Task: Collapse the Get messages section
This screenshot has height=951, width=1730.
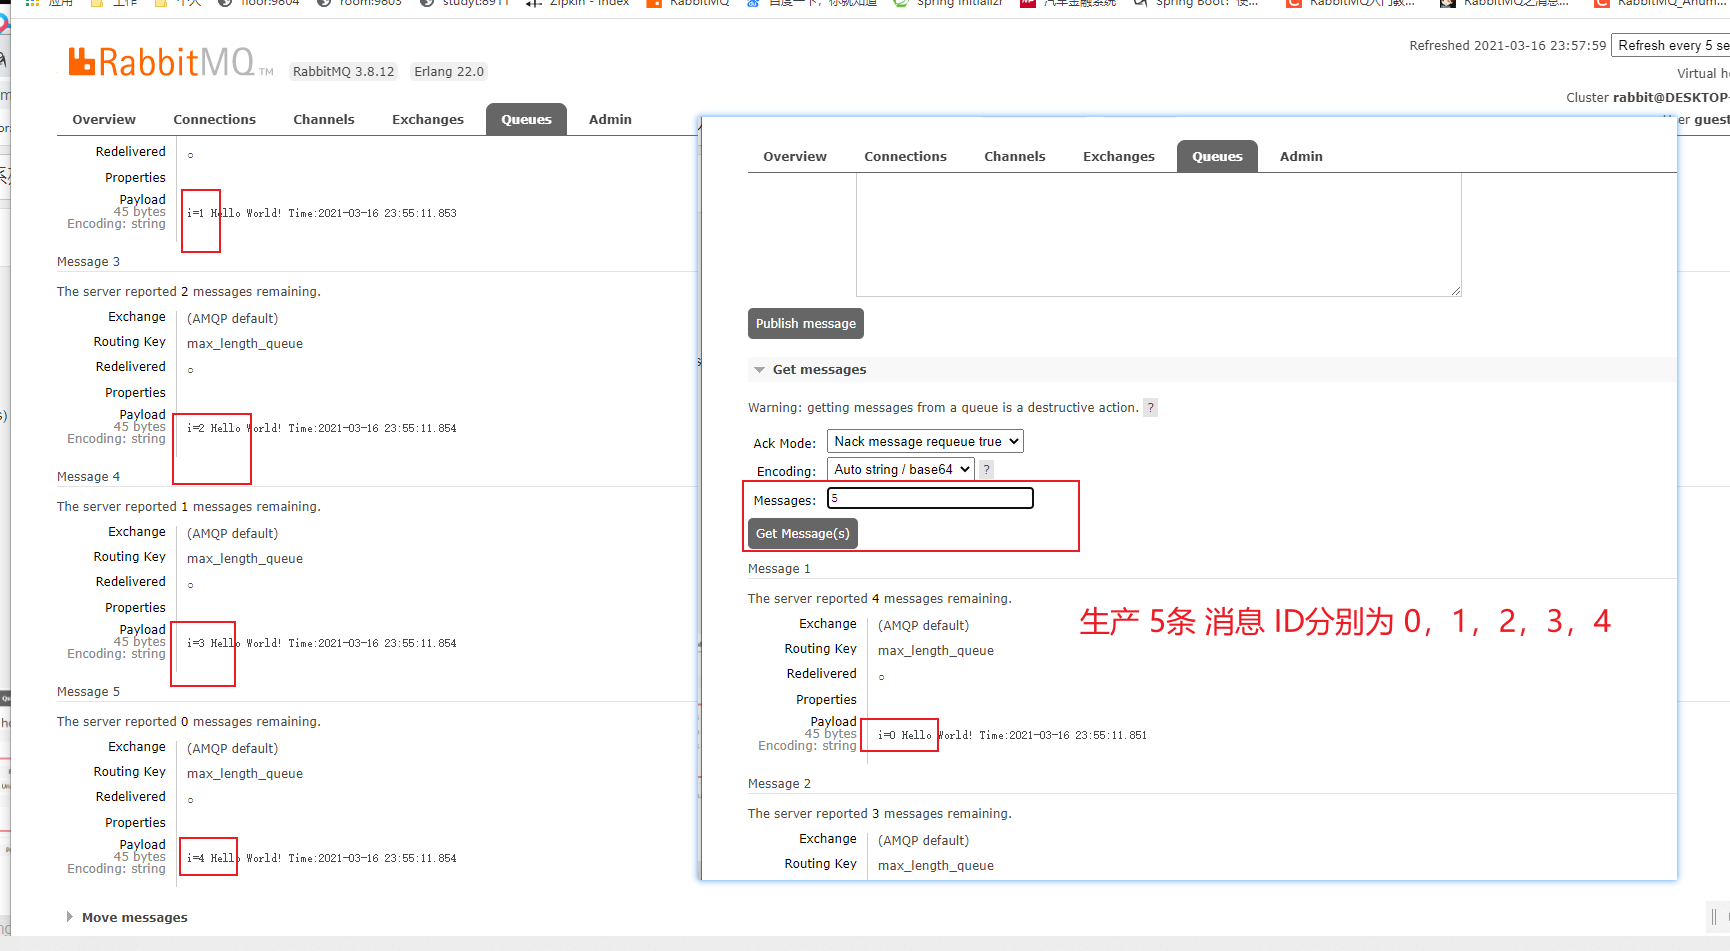Action: click(x=760, y=369)
